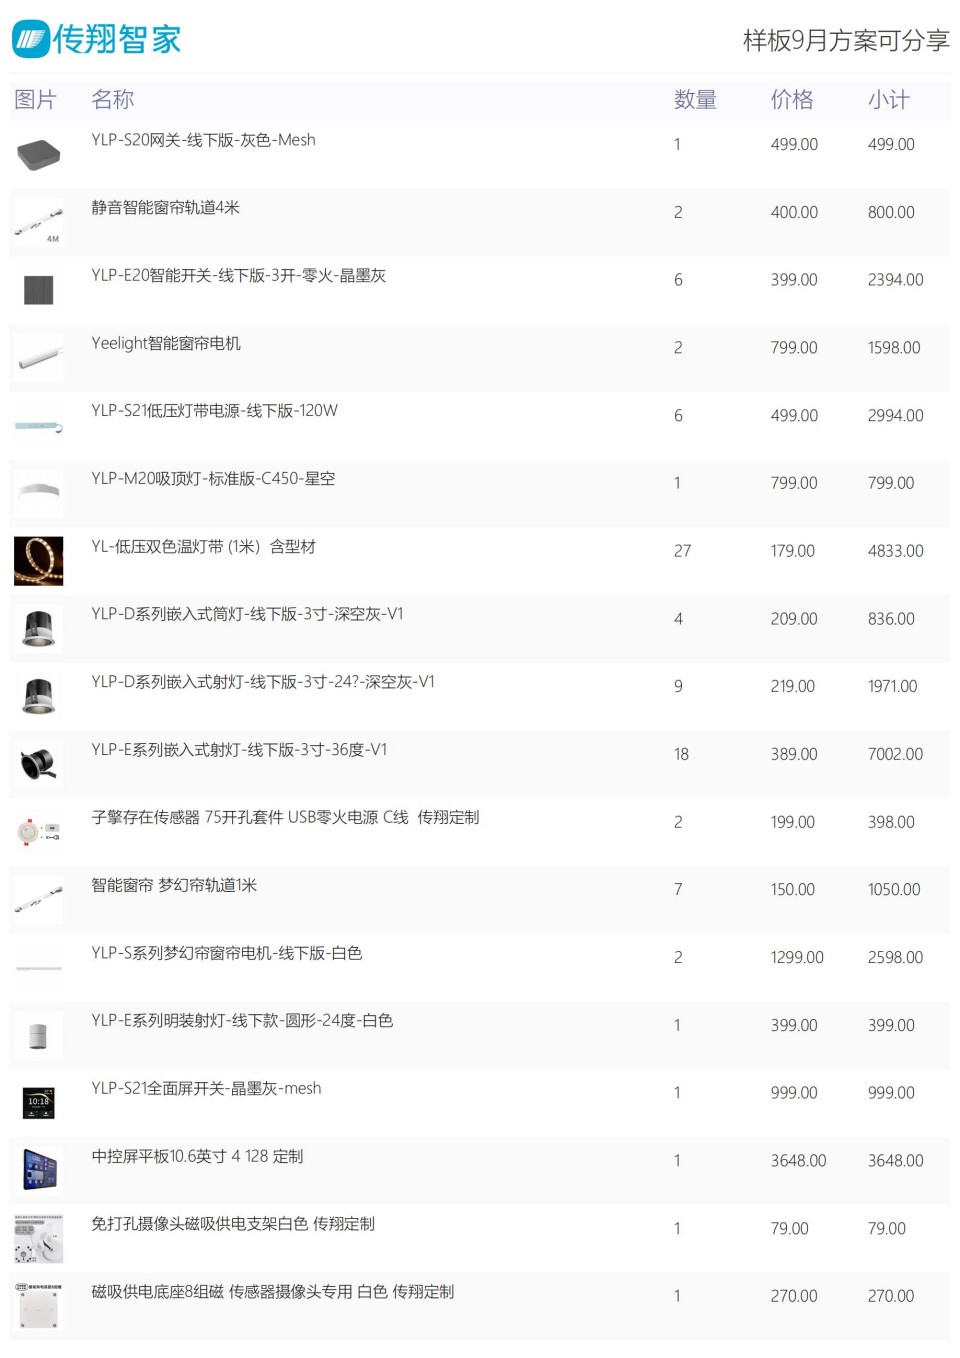The image size is (960, 1358).
Task: Open the YLP-E 36度 recessed spotlight image
Action: point(39,764)
